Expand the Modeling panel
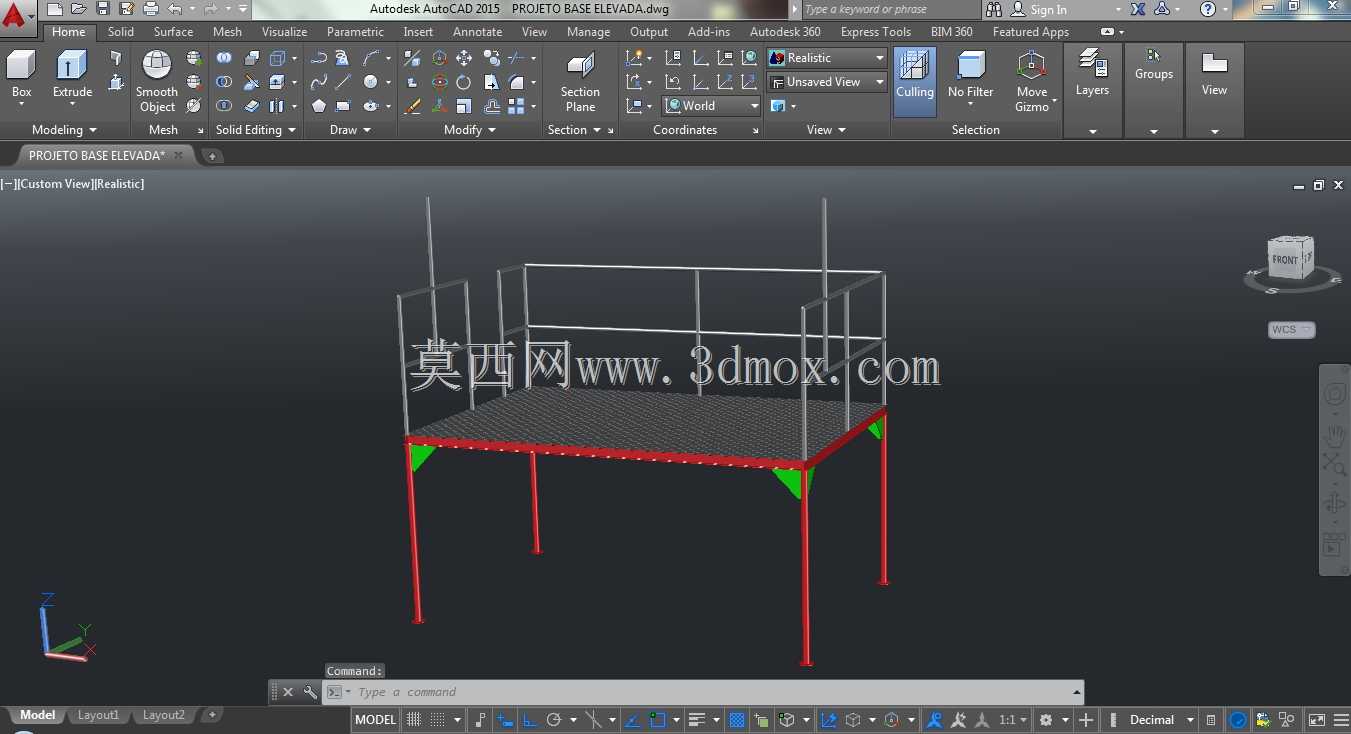Image resolution: width=1351 pixels, height=734 pixels. click(65, 130)
